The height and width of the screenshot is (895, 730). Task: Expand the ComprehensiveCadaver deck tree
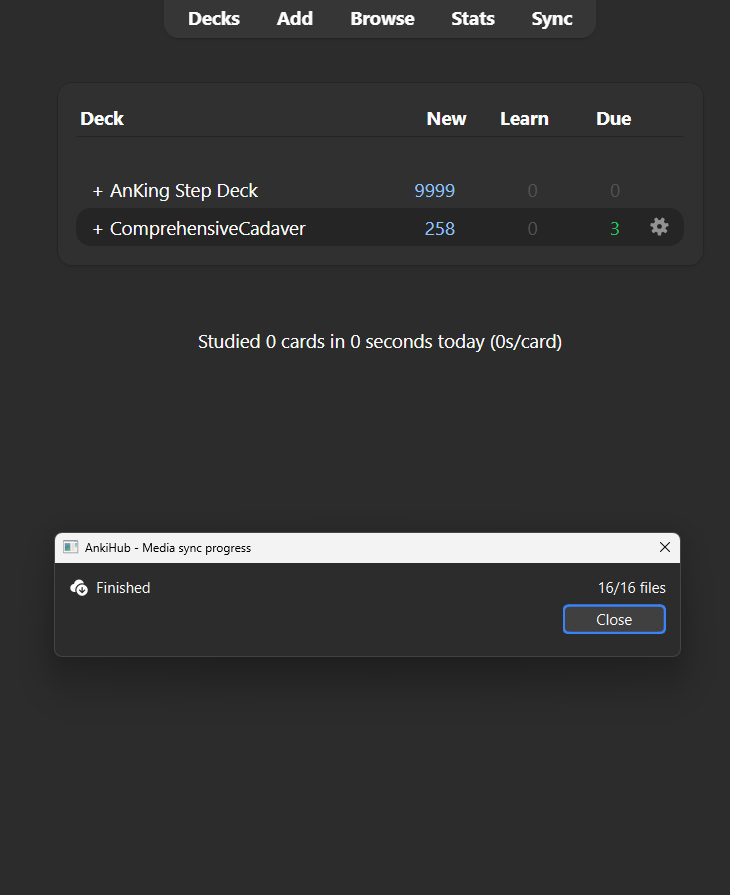[98, 229]
